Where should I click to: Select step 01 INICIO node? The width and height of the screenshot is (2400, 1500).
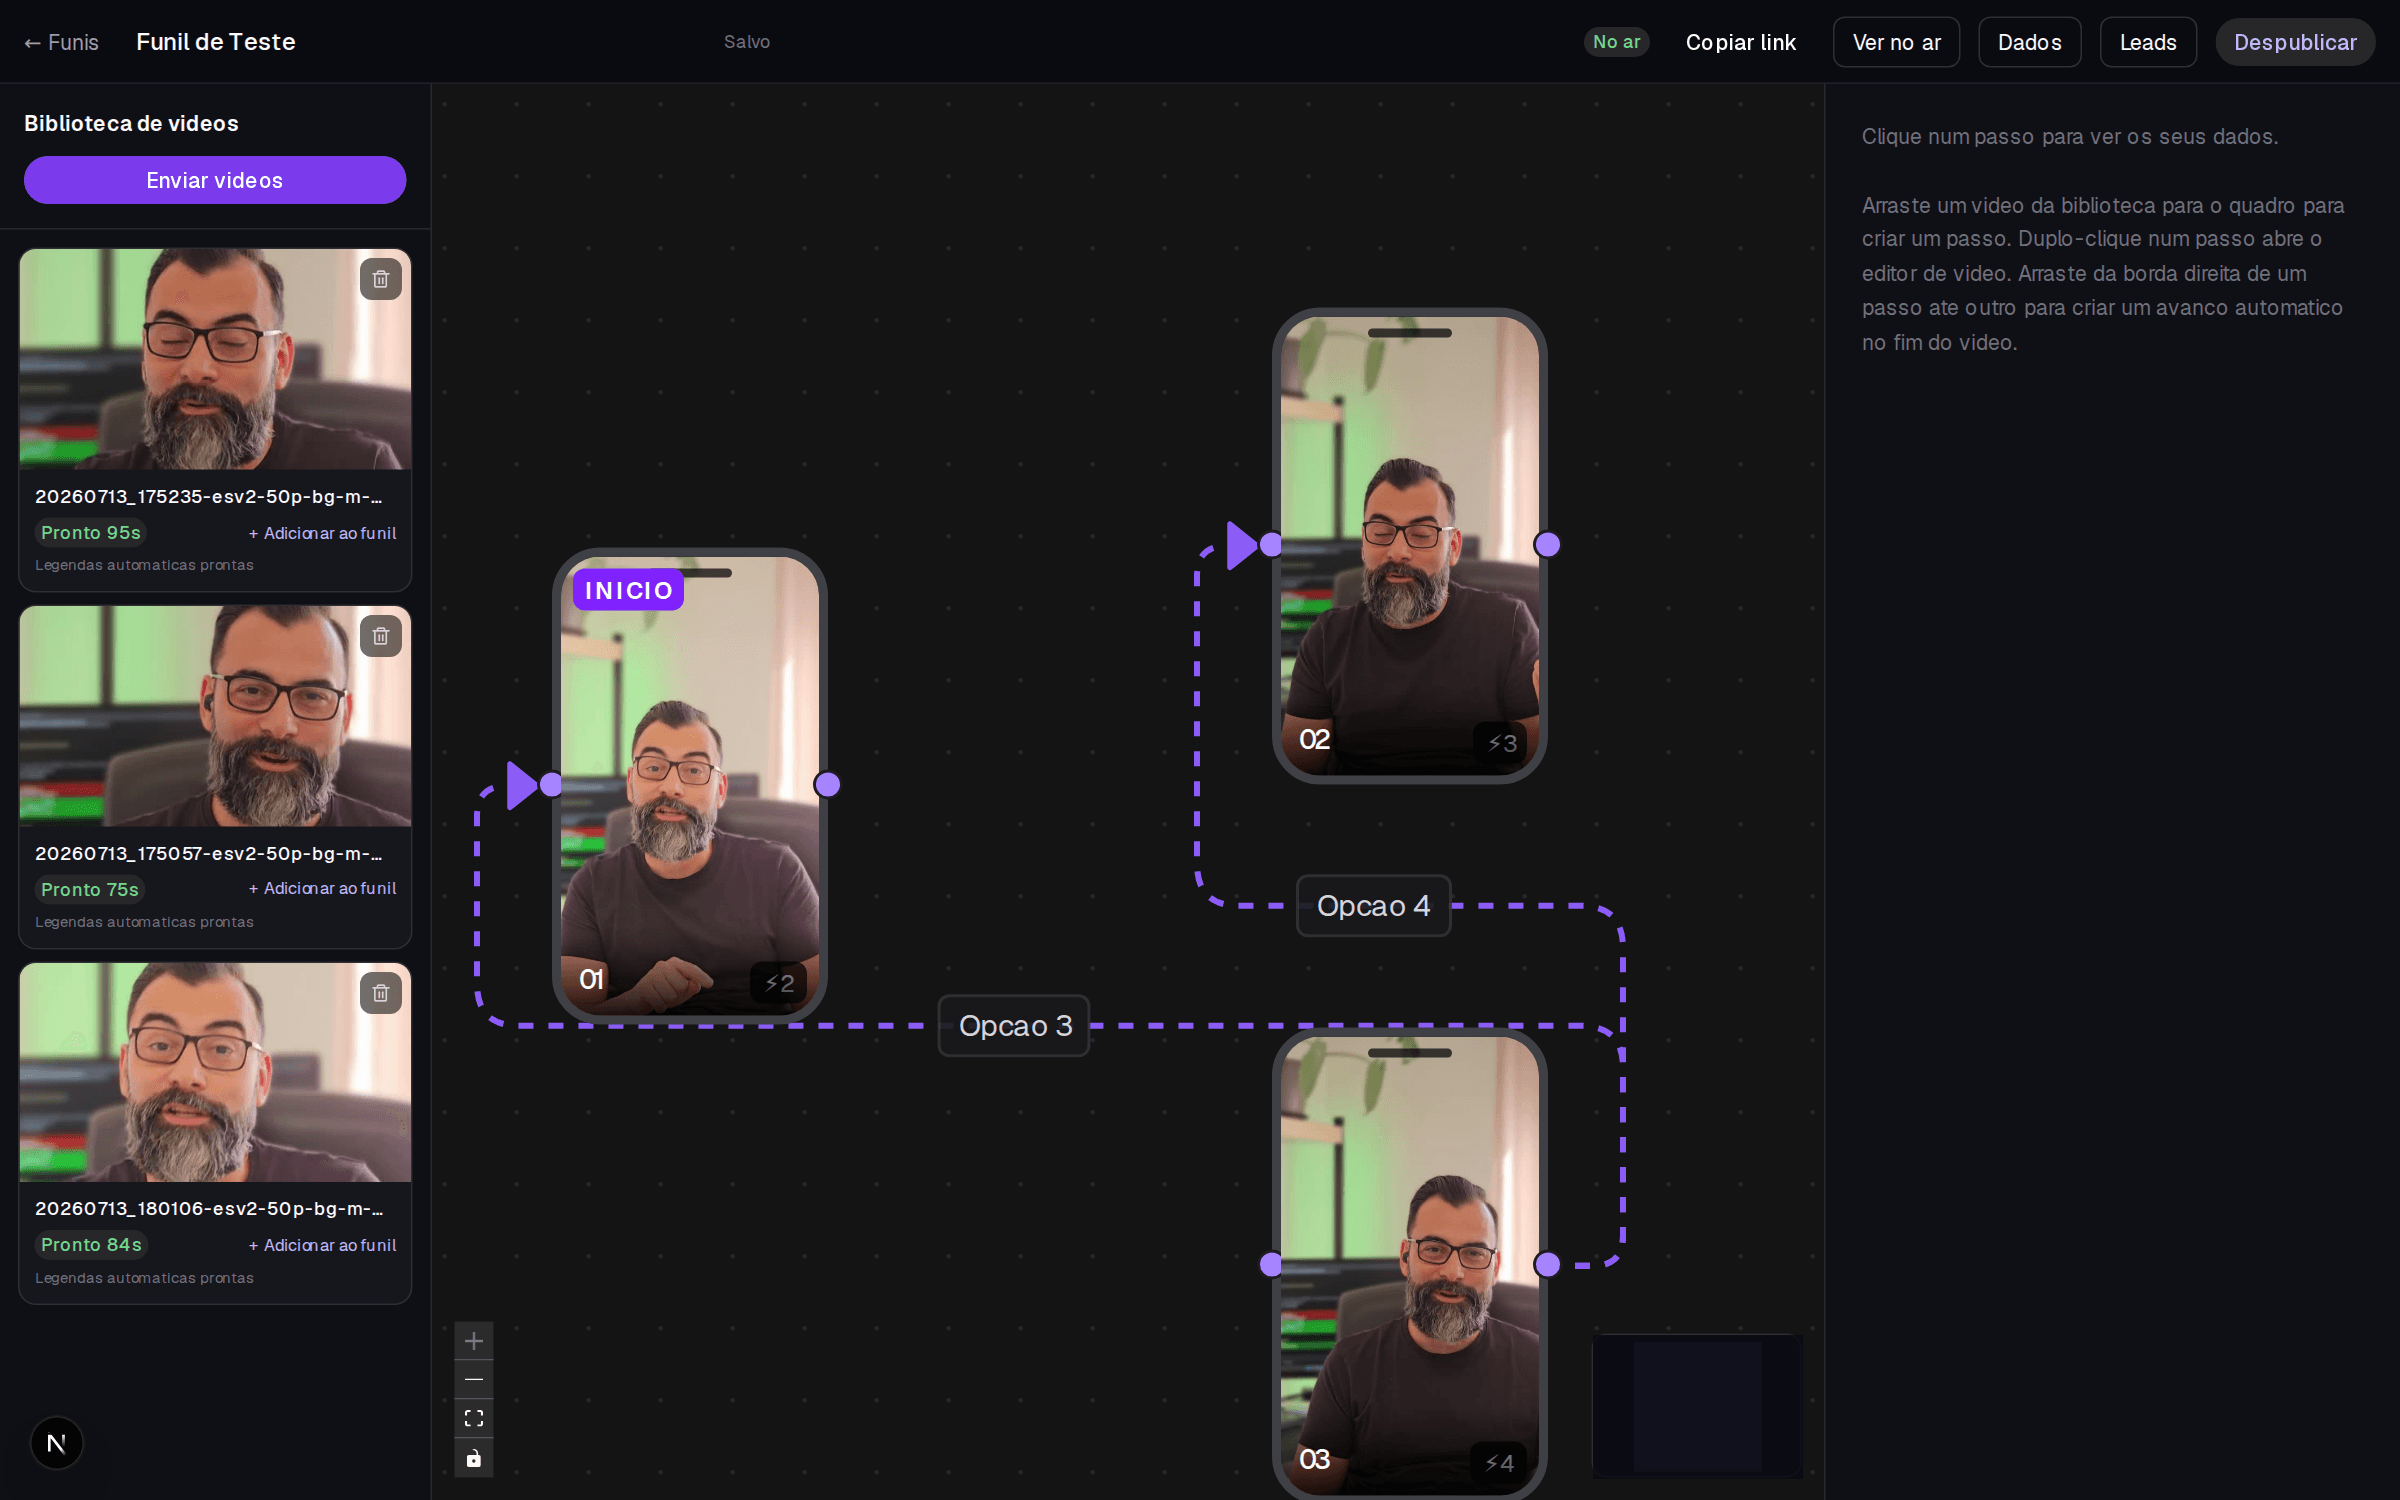[x=690, y=785]
